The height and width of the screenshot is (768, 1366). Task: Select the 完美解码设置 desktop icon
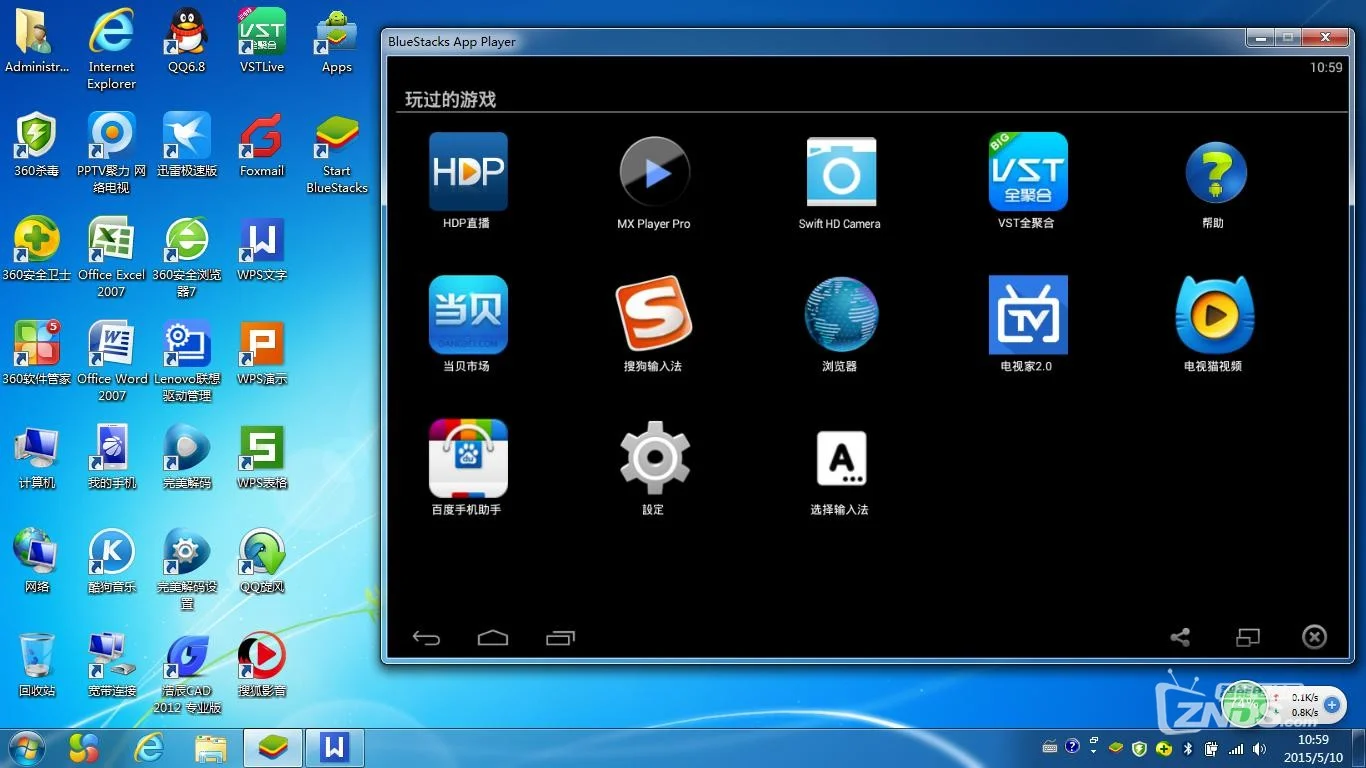click(187, 568)
